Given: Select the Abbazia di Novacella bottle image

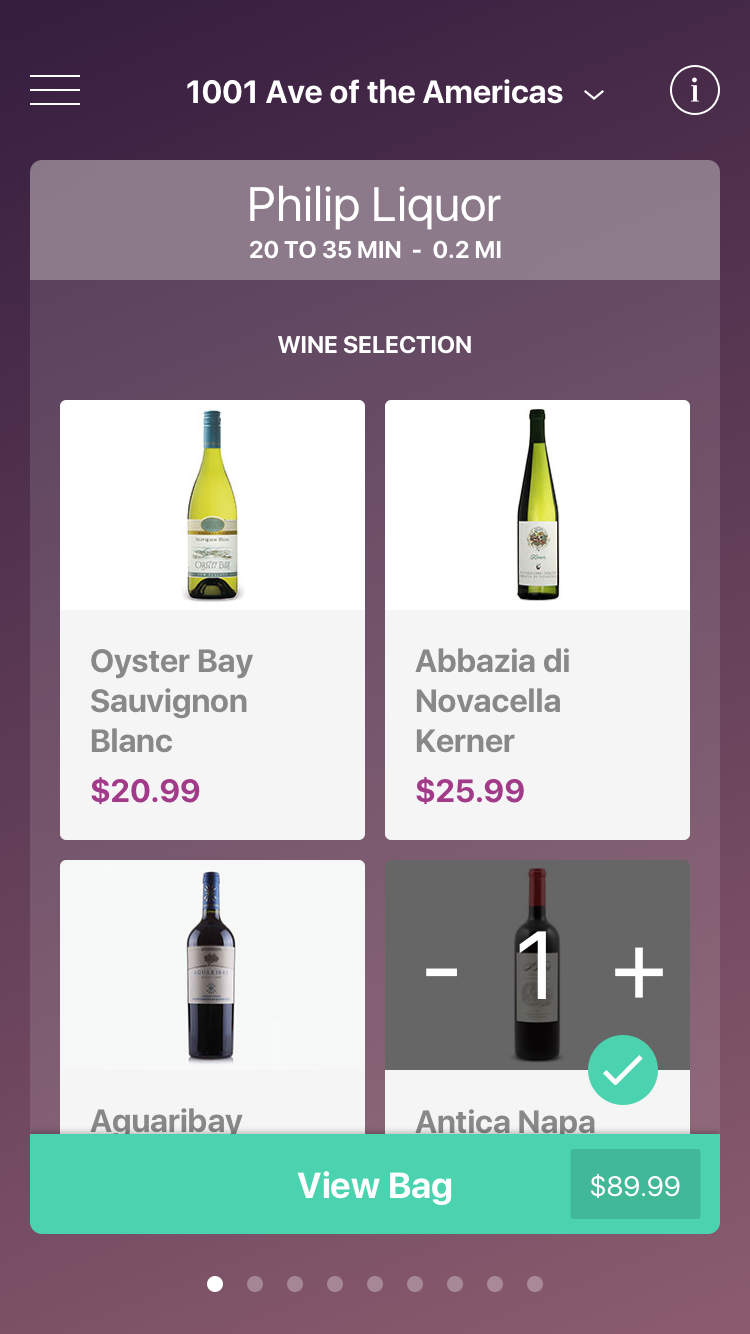Looking at the screenshot, I should (537, 505).
